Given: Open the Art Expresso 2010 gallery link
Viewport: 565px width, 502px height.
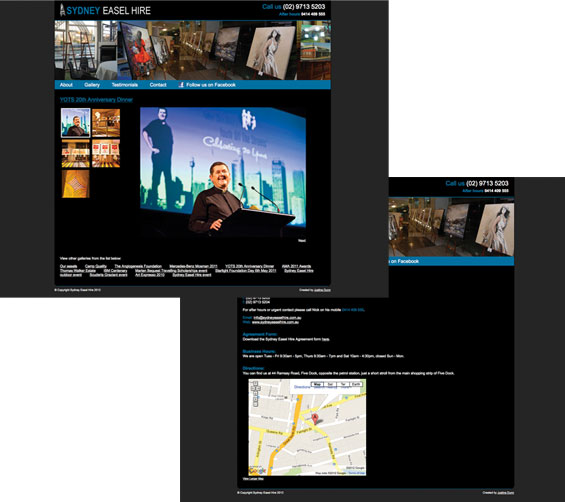Looking at the screenshot, I should click(x=150, y=275).
